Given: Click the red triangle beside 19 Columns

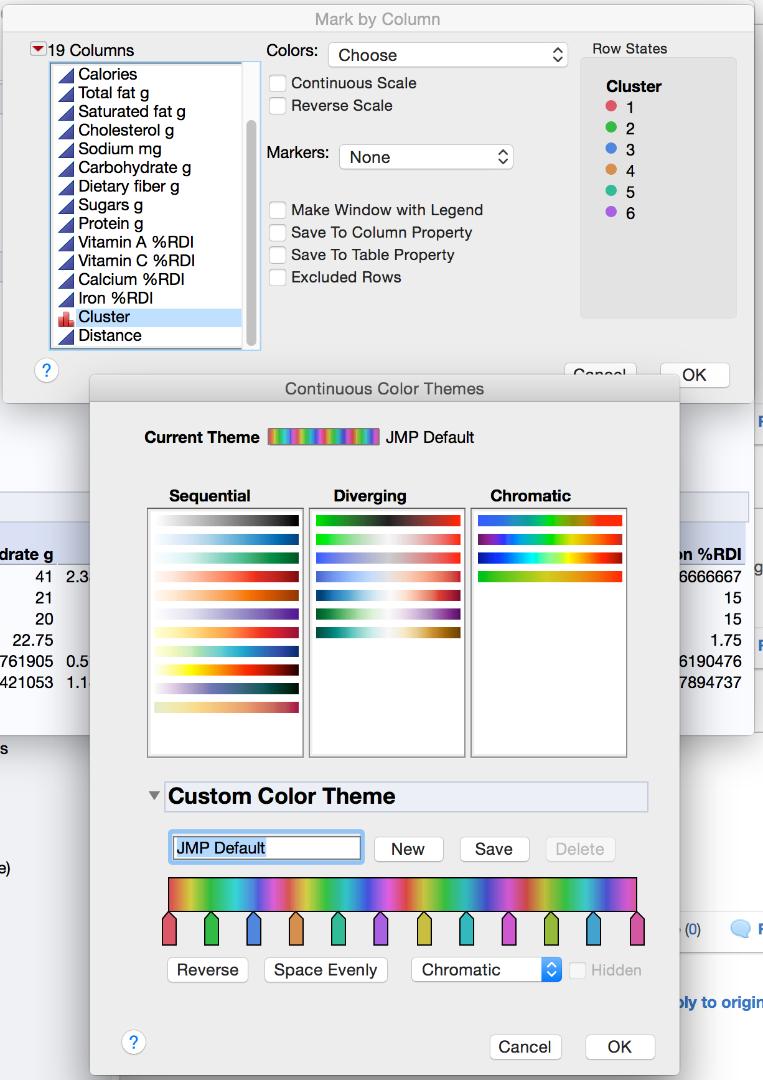Looking at the screenshot, I should pyautogui.click(x=38, y=46).
